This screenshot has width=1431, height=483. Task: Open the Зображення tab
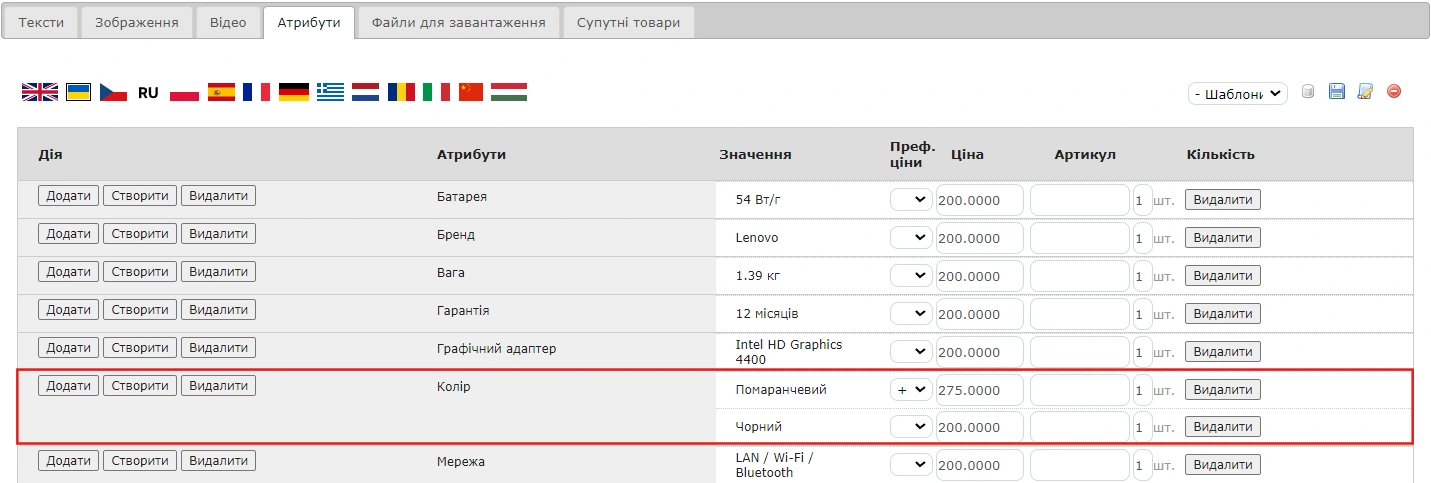(137, 23)
